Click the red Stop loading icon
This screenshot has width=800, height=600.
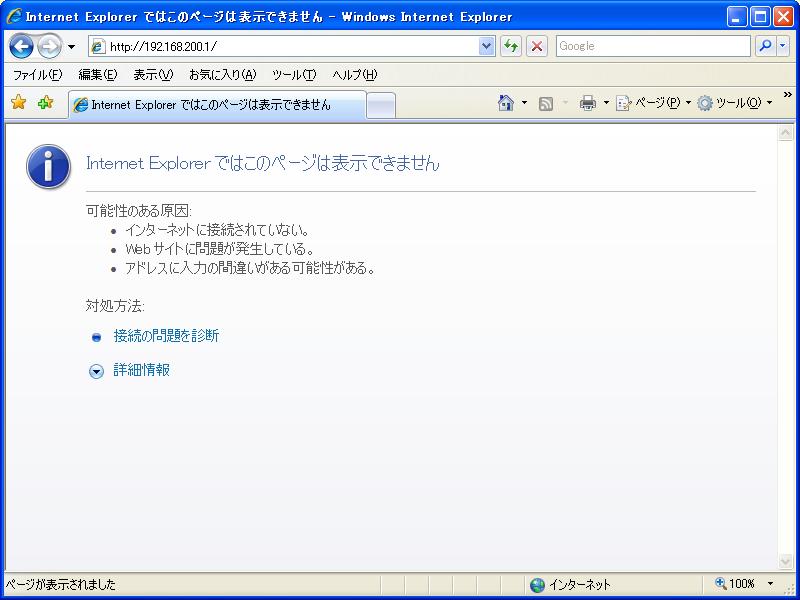tap(537, 46)
